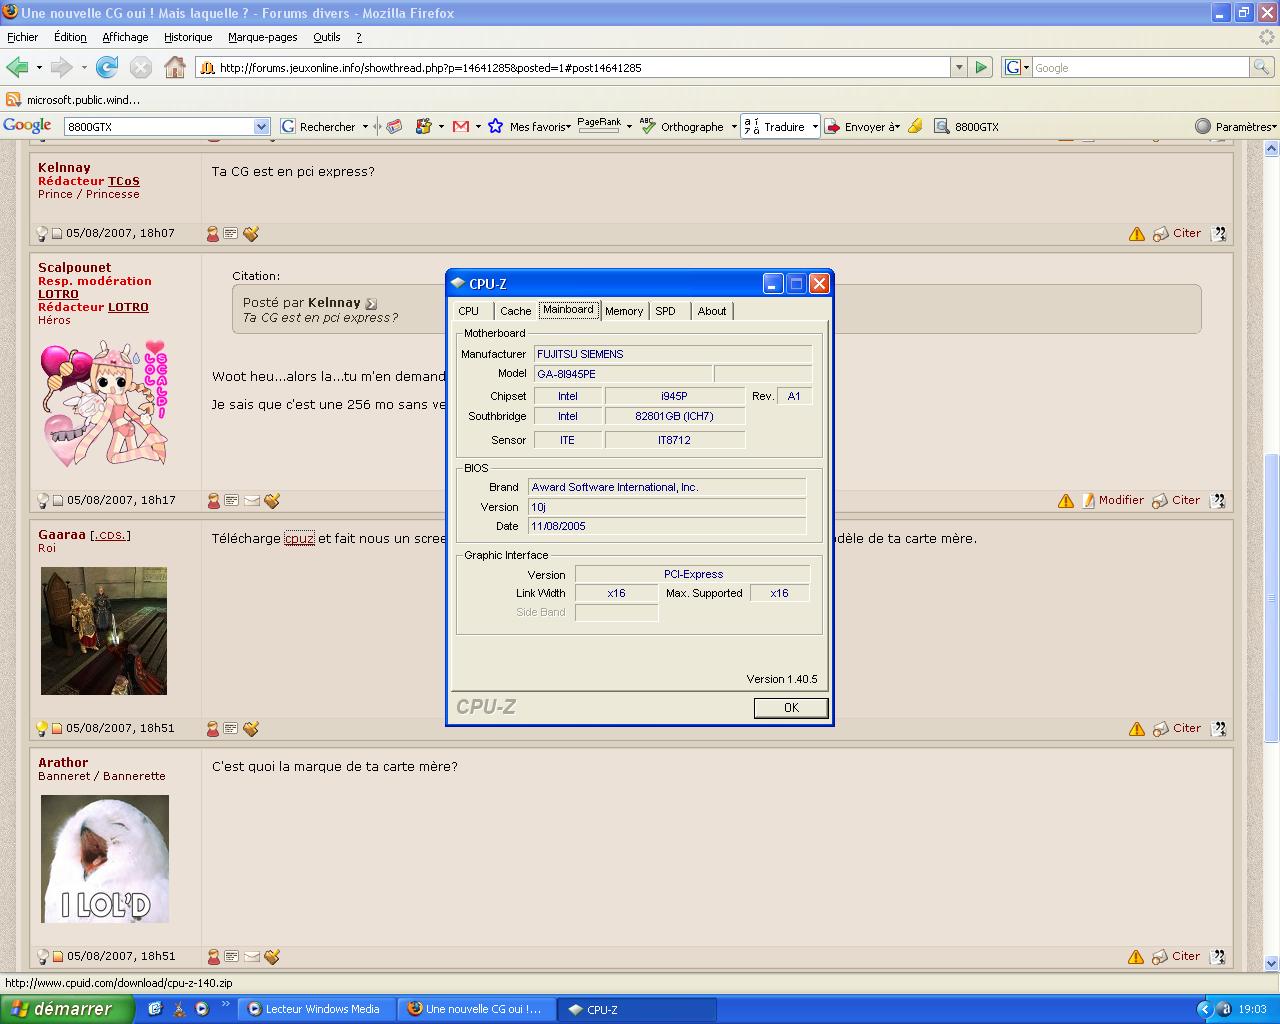Switch to the CPU tab in CPU-Z
Screen dimensions: 1280x1024
click(x=469, y=311)
